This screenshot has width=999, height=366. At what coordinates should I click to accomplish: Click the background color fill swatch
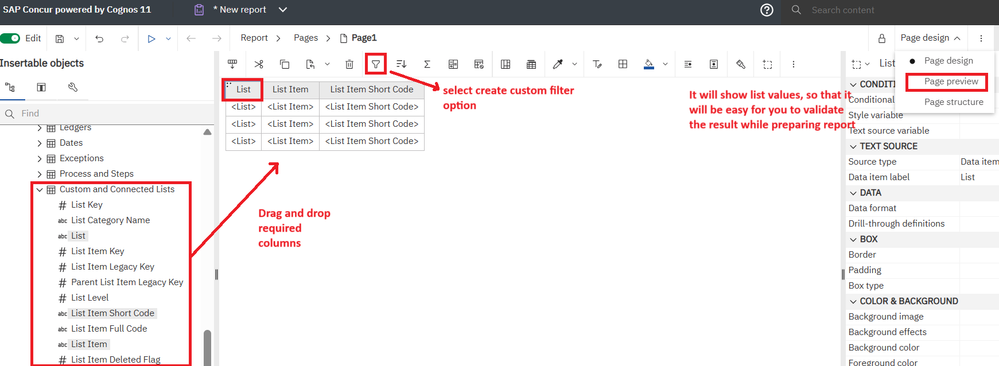point(649,64)
